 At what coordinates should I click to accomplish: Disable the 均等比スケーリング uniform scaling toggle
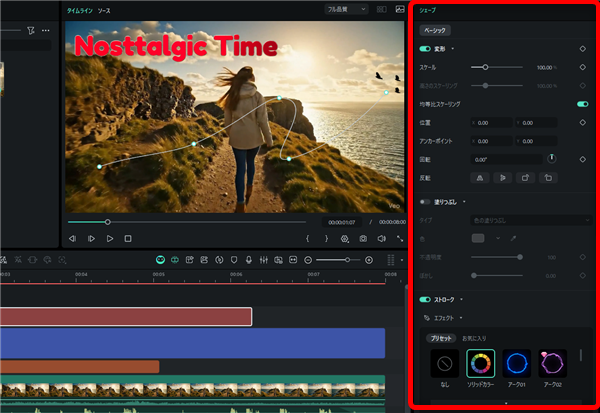pyautogui.click(x=581, y=103)
